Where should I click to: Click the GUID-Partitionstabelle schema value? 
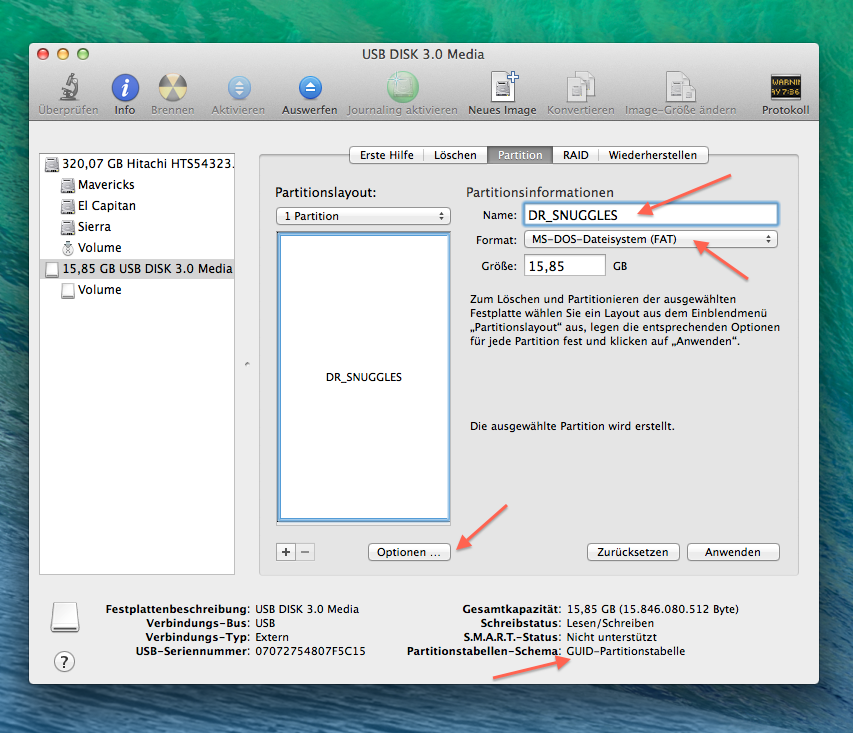[x=626, y=651]
